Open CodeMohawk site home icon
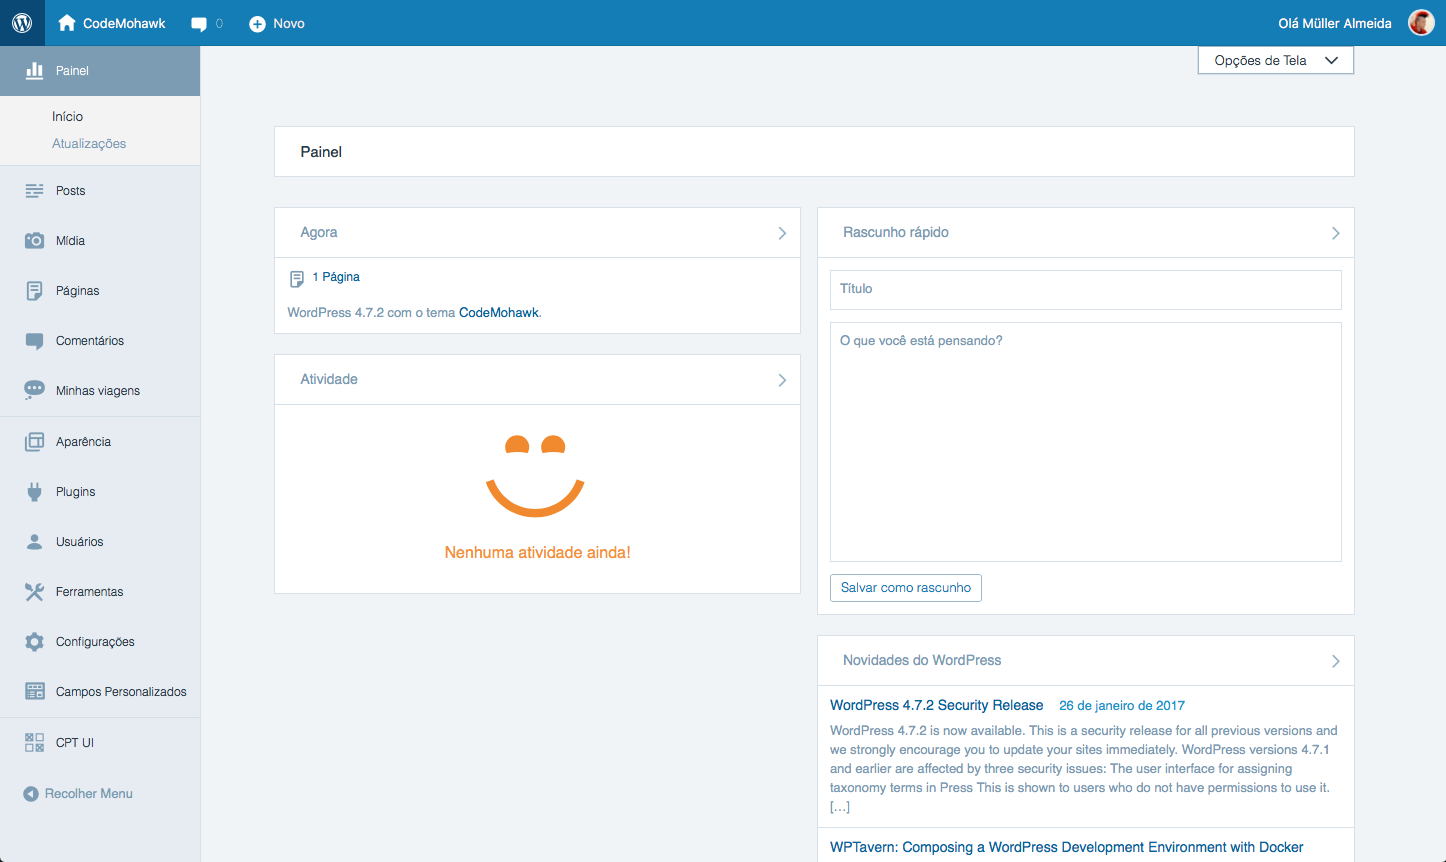The width and height of the screenshot is (1446, 862). click(x=67, y=23)
